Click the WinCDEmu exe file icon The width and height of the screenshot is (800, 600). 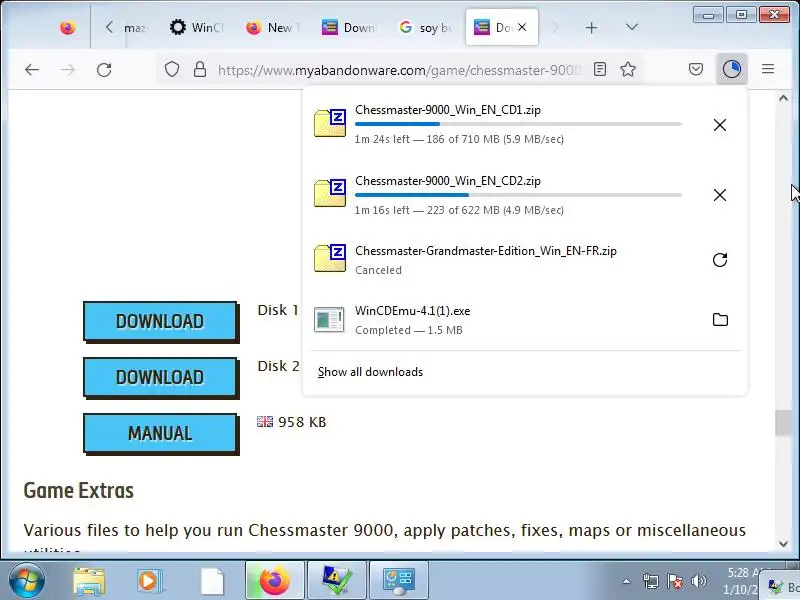pyautogui.click(x=329, y=319)
